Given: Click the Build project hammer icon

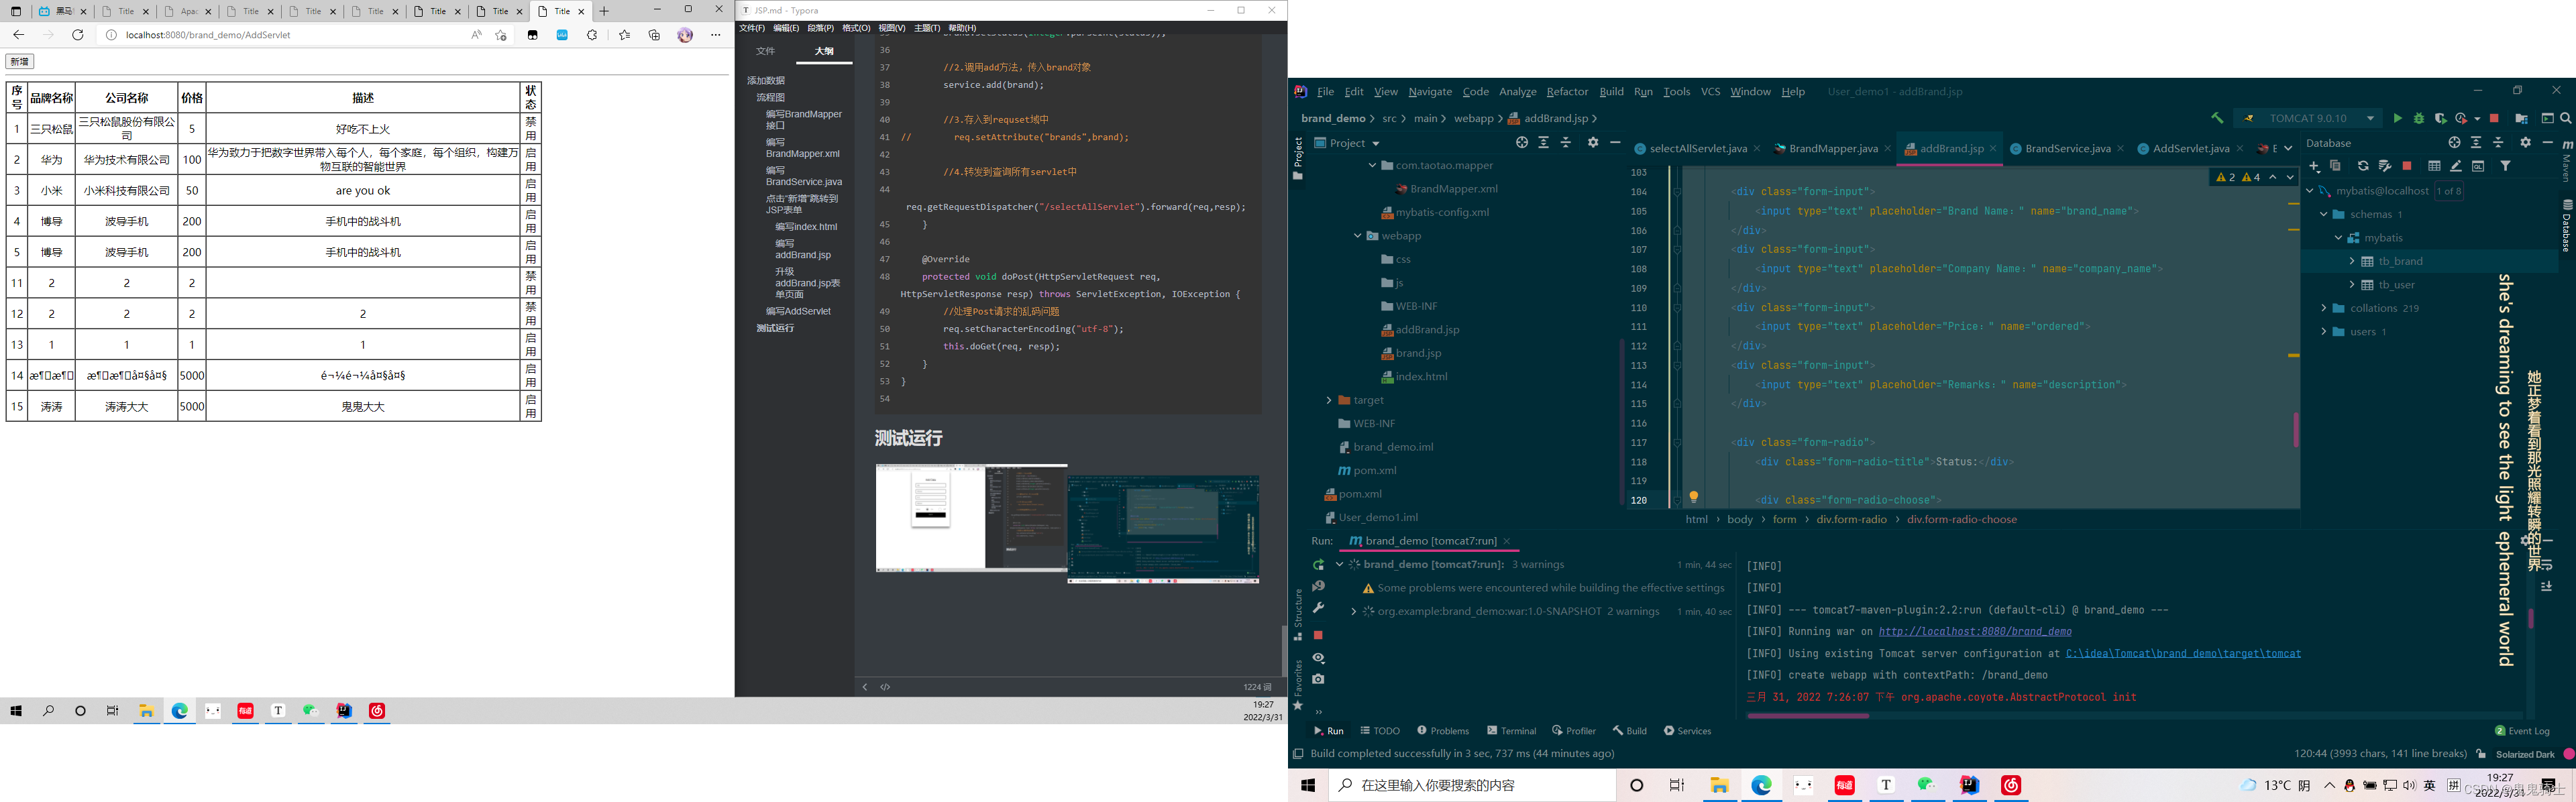Looking at the screenshot, I should (x=2217, y=118).
